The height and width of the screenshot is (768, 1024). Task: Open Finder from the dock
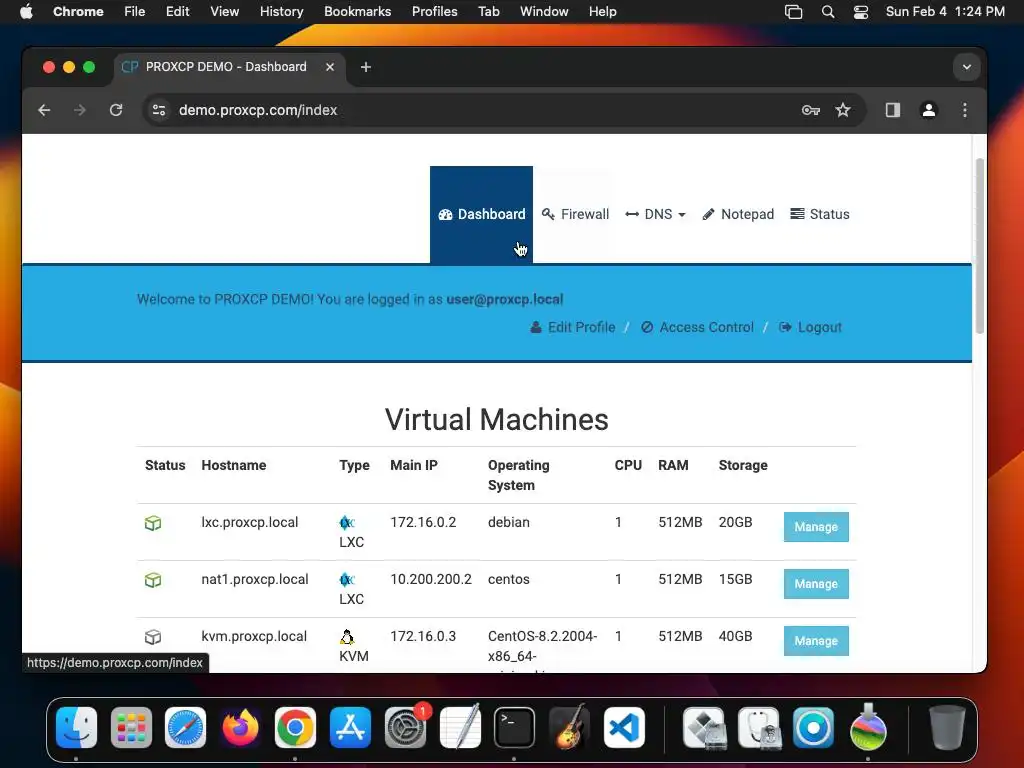pos(76,728)
